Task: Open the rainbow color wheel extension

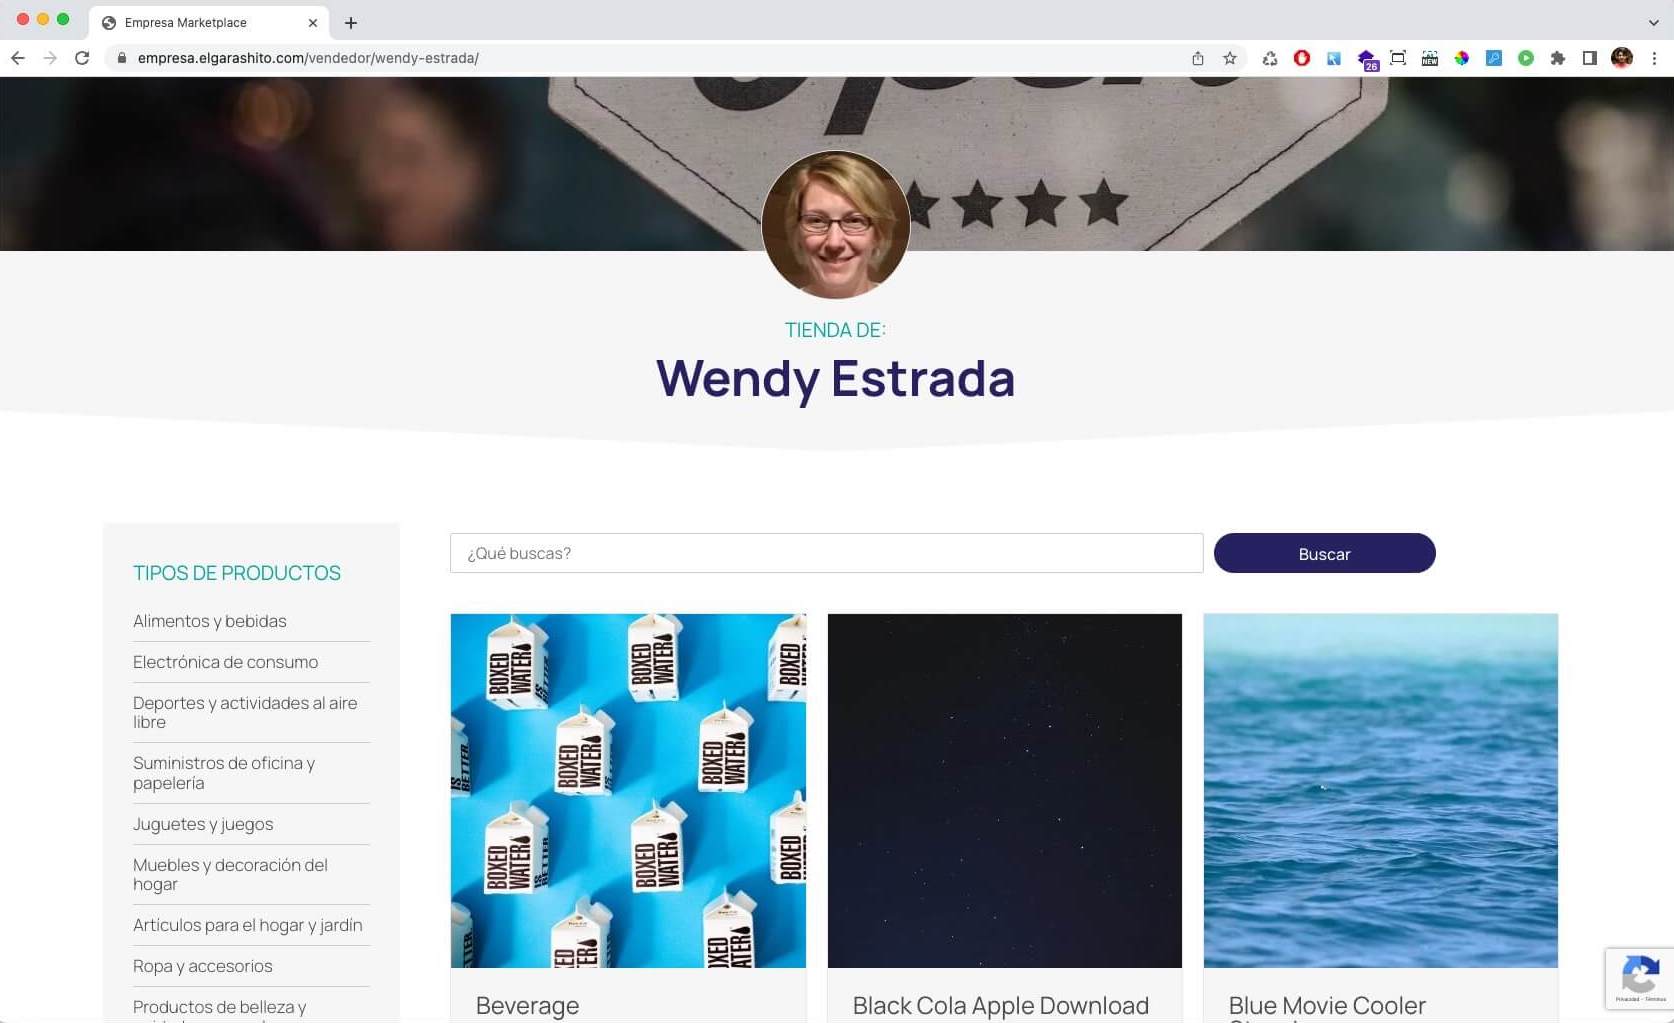Action: coord(1462,58)
